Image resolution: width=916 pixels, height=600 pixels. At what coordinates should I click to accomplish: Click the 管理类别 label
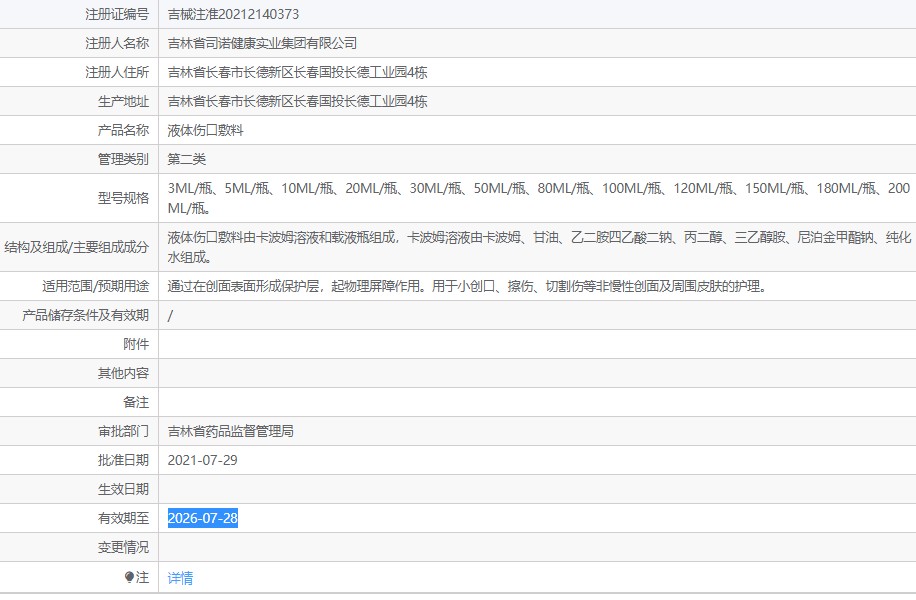tap(123, 159)
